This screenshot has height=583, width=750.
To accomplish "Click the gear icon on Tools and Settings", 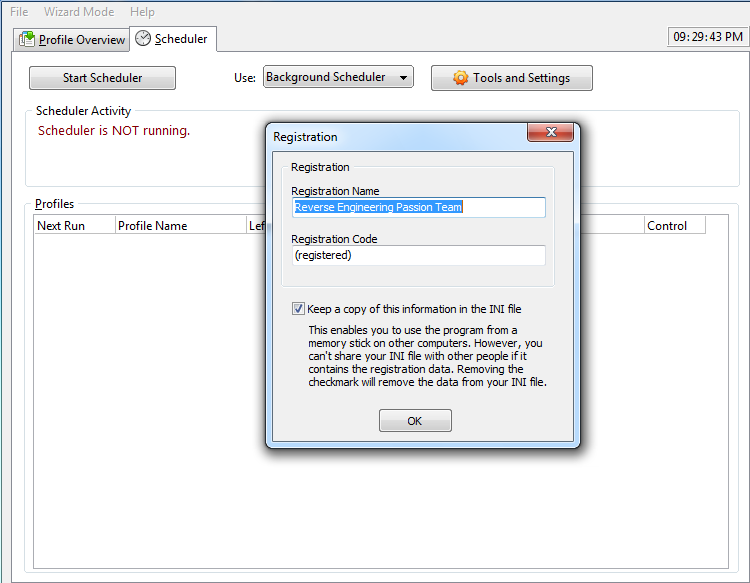I will coord(461,78).
